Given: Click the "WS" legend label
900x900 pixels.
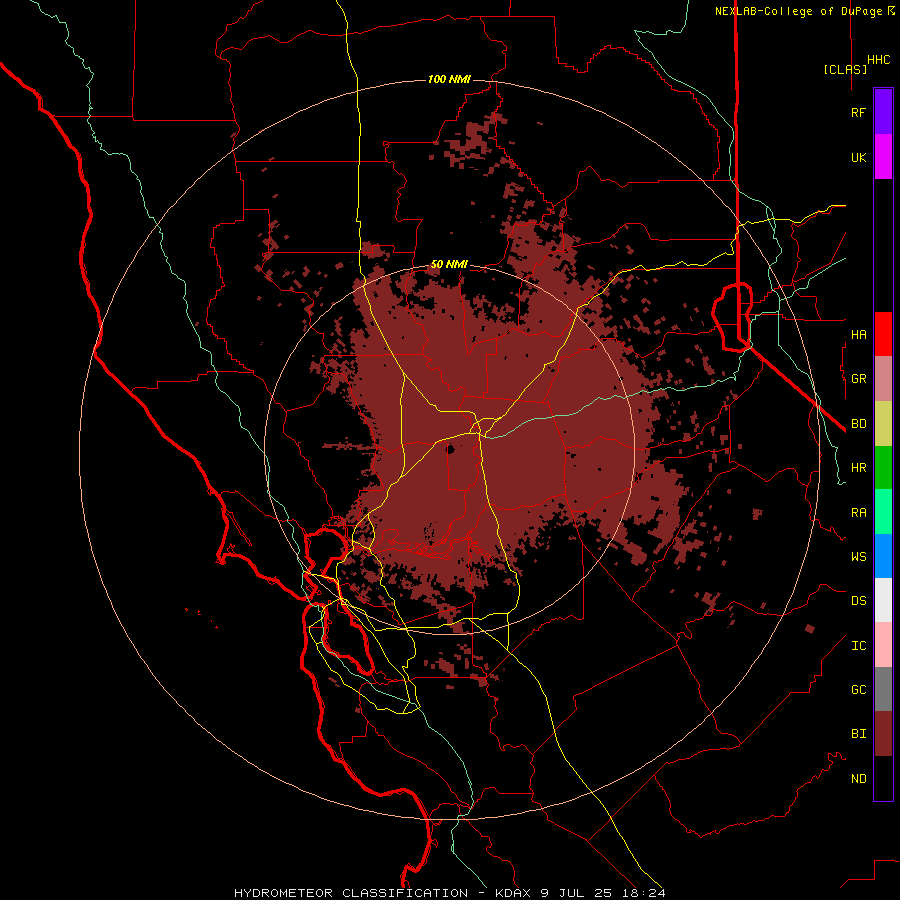Looking at the screenshot, I should coord(858,556).
